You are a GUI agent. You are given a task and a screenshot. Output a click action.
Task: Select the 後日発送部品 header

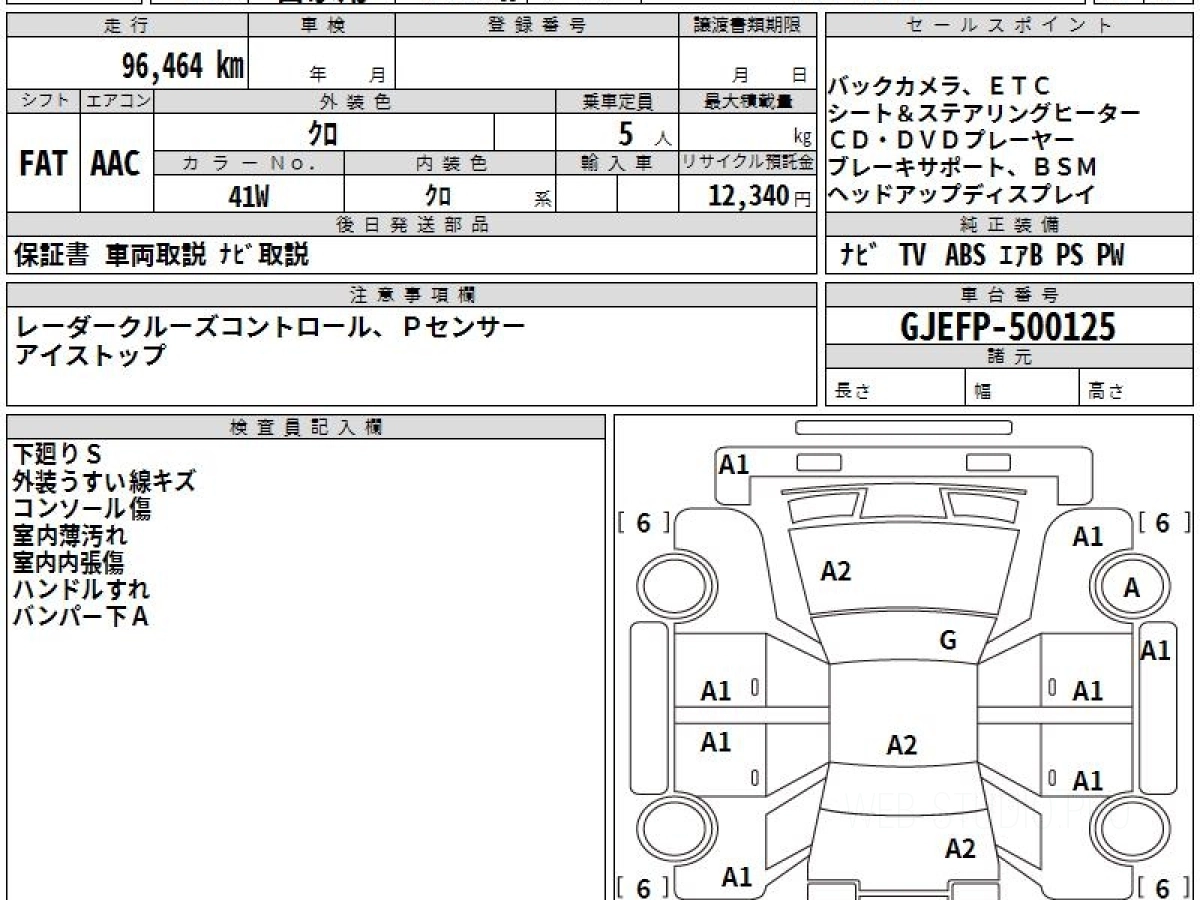coord(412,225)
